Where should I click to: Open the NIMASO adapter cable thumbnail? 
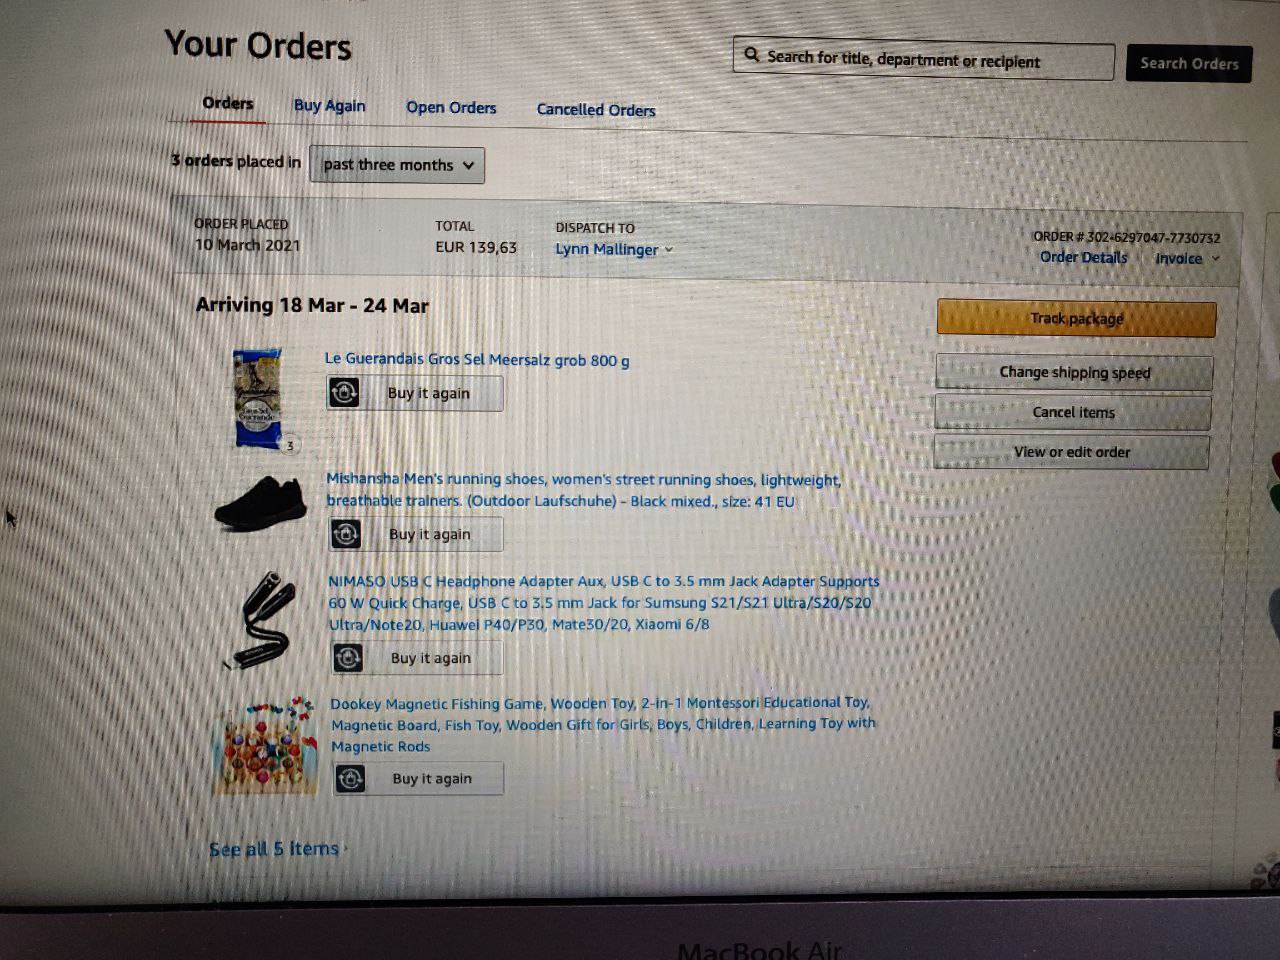point(260,620)
